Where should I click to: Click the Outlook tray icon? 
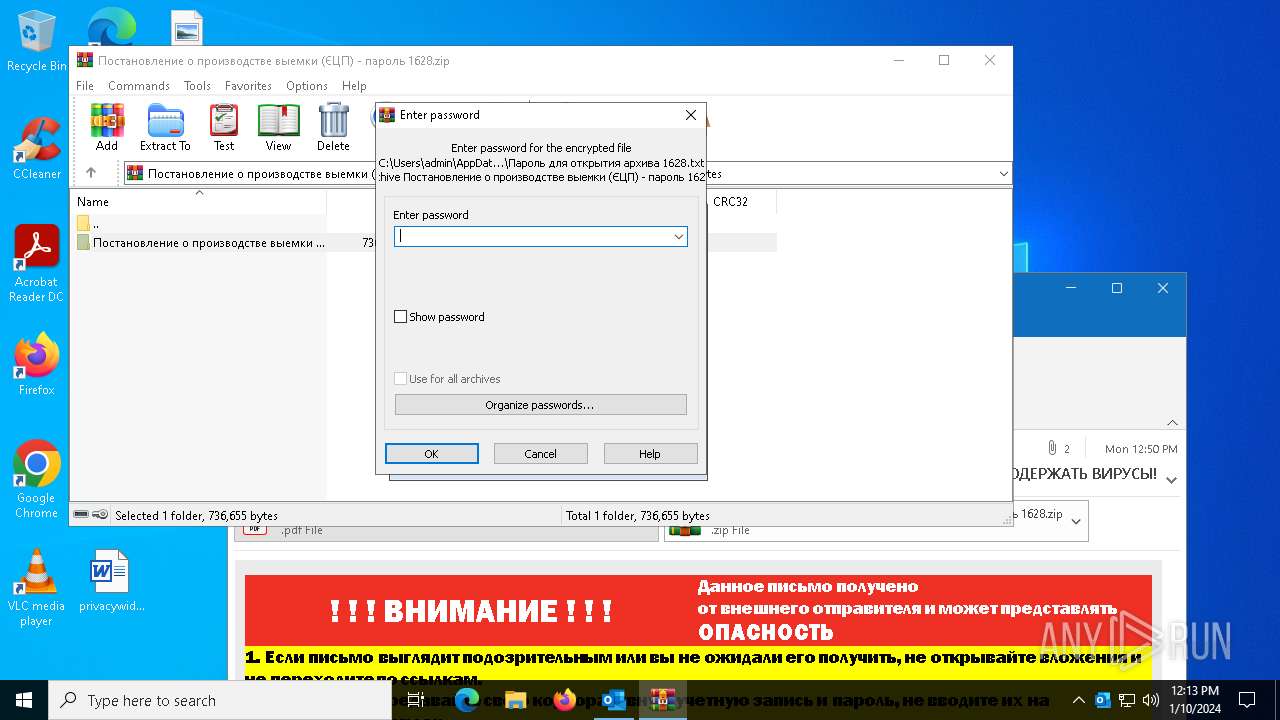pos(1103,700)
